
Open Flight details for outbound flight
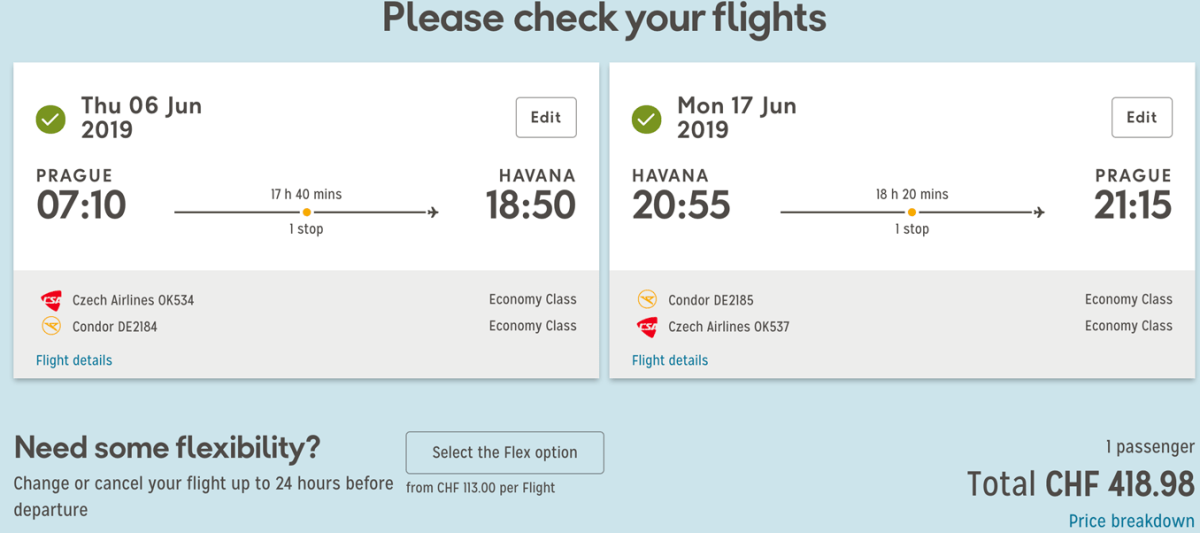point(74,360)
